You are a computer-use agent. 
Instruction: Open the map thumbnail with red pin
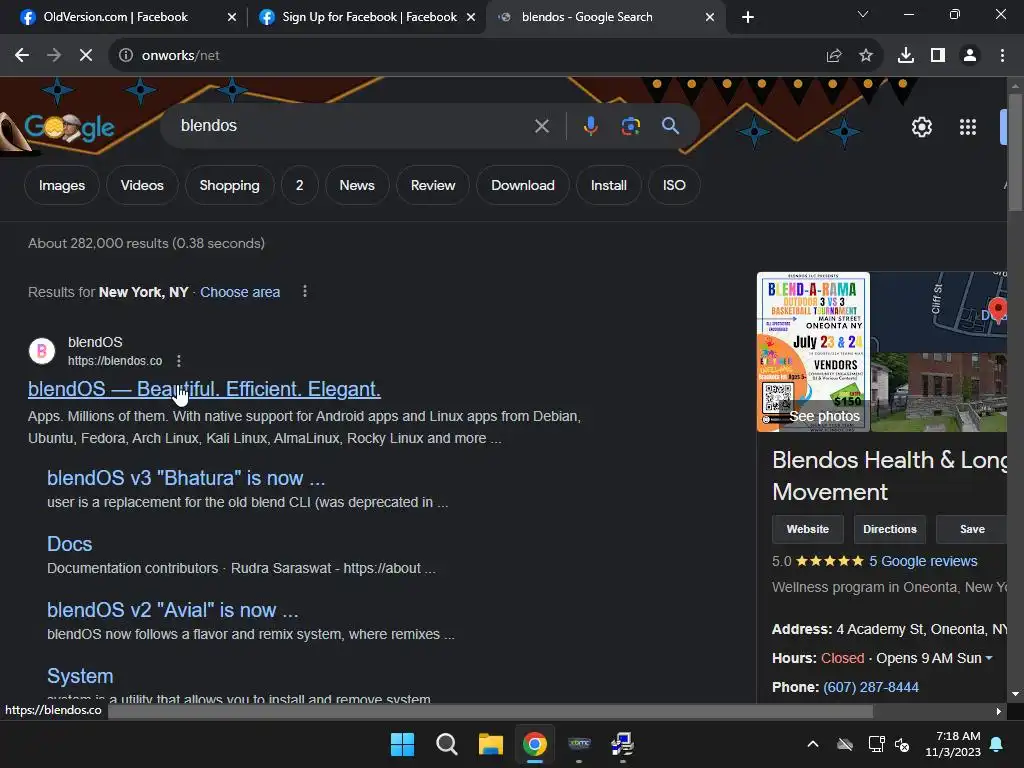pyautogui.click(x=939, y=312)
